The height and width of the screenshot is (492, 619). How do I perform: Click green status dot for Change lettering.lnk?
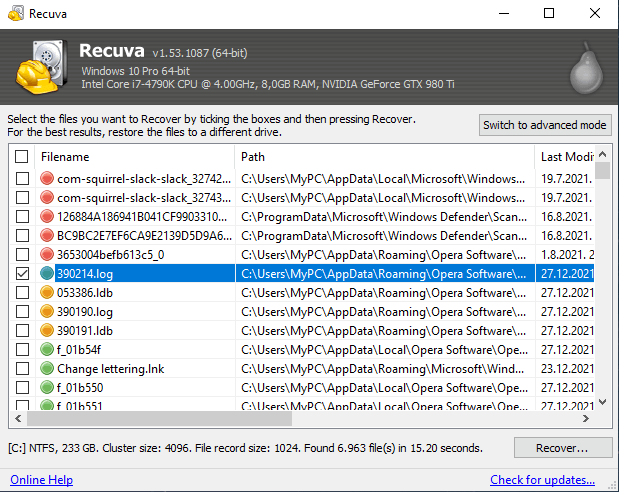pos(47,368)
